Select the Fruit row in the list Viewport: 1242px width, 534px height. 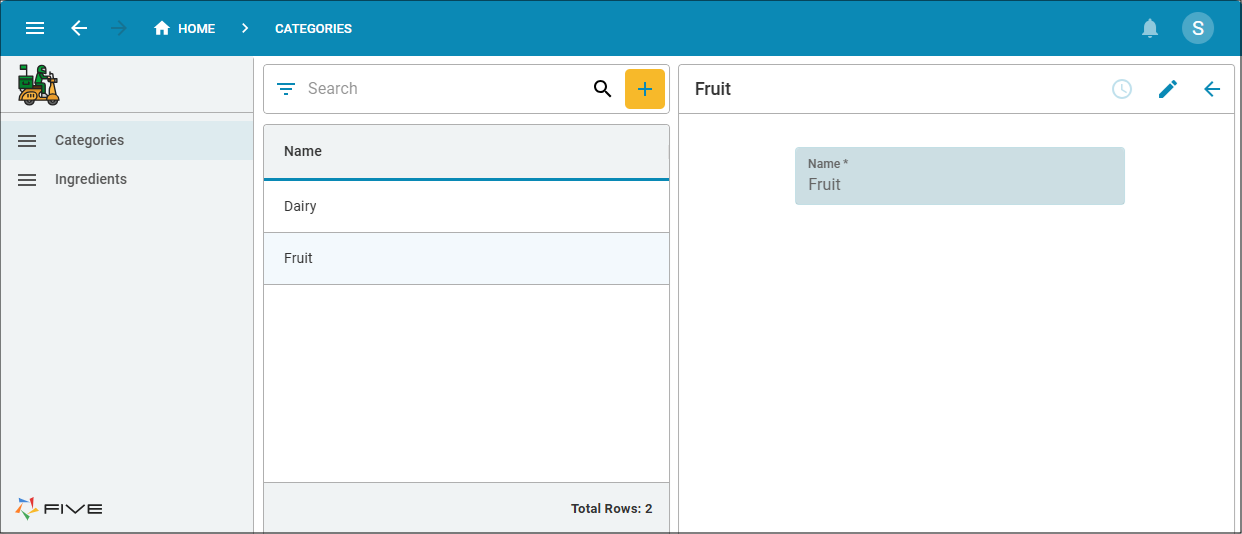(x=466, y=259)
